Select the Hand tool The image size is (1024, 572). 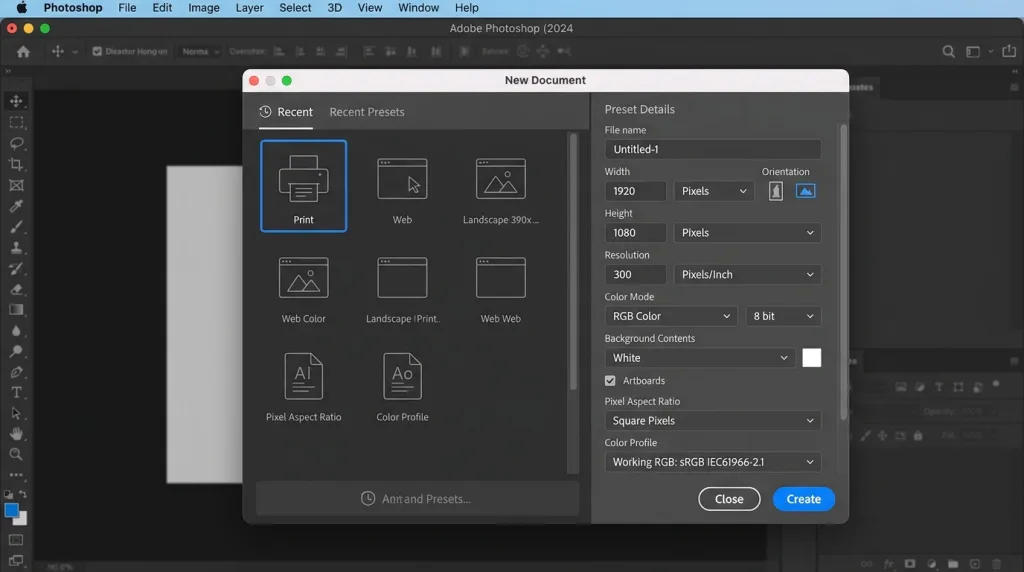point(16,434)
